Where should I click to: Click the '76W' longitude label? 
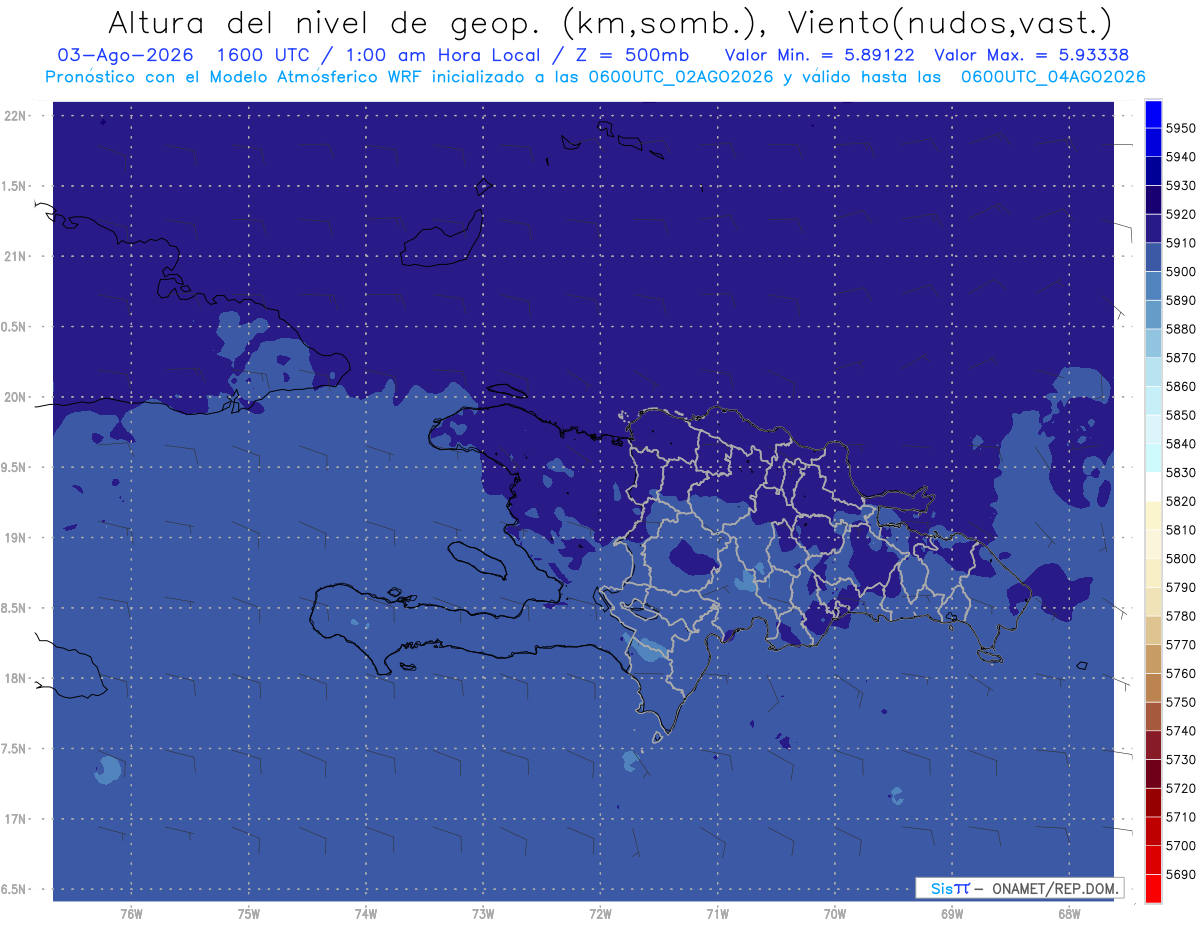point(131,914)
